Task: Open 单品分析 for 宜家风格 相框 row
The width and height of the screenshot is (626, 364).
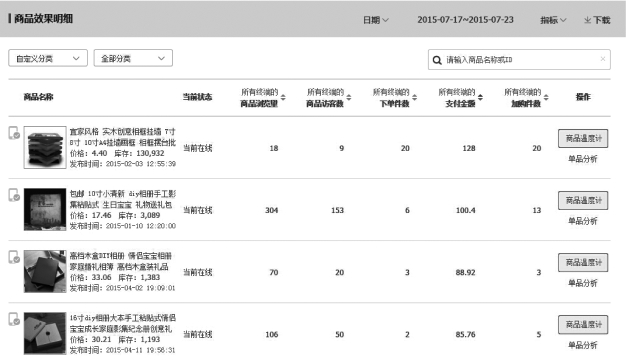Action: point(583,159)
